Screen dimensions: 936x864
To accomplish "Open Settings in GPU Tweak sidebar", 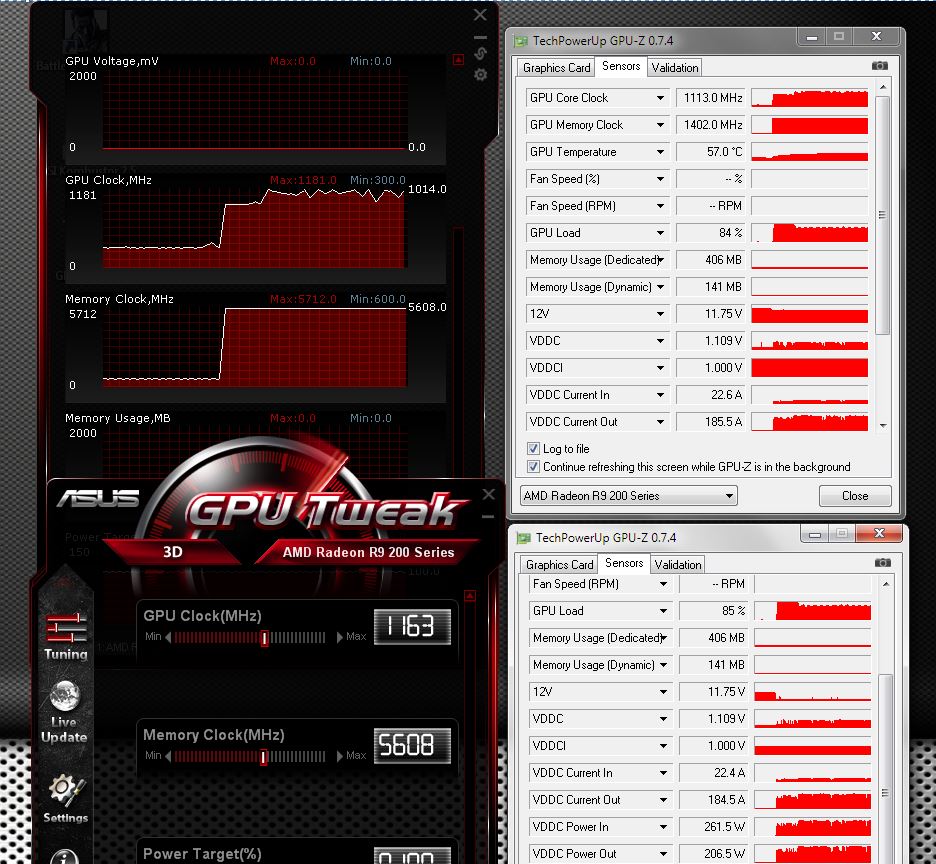I will tap(65, 799).
